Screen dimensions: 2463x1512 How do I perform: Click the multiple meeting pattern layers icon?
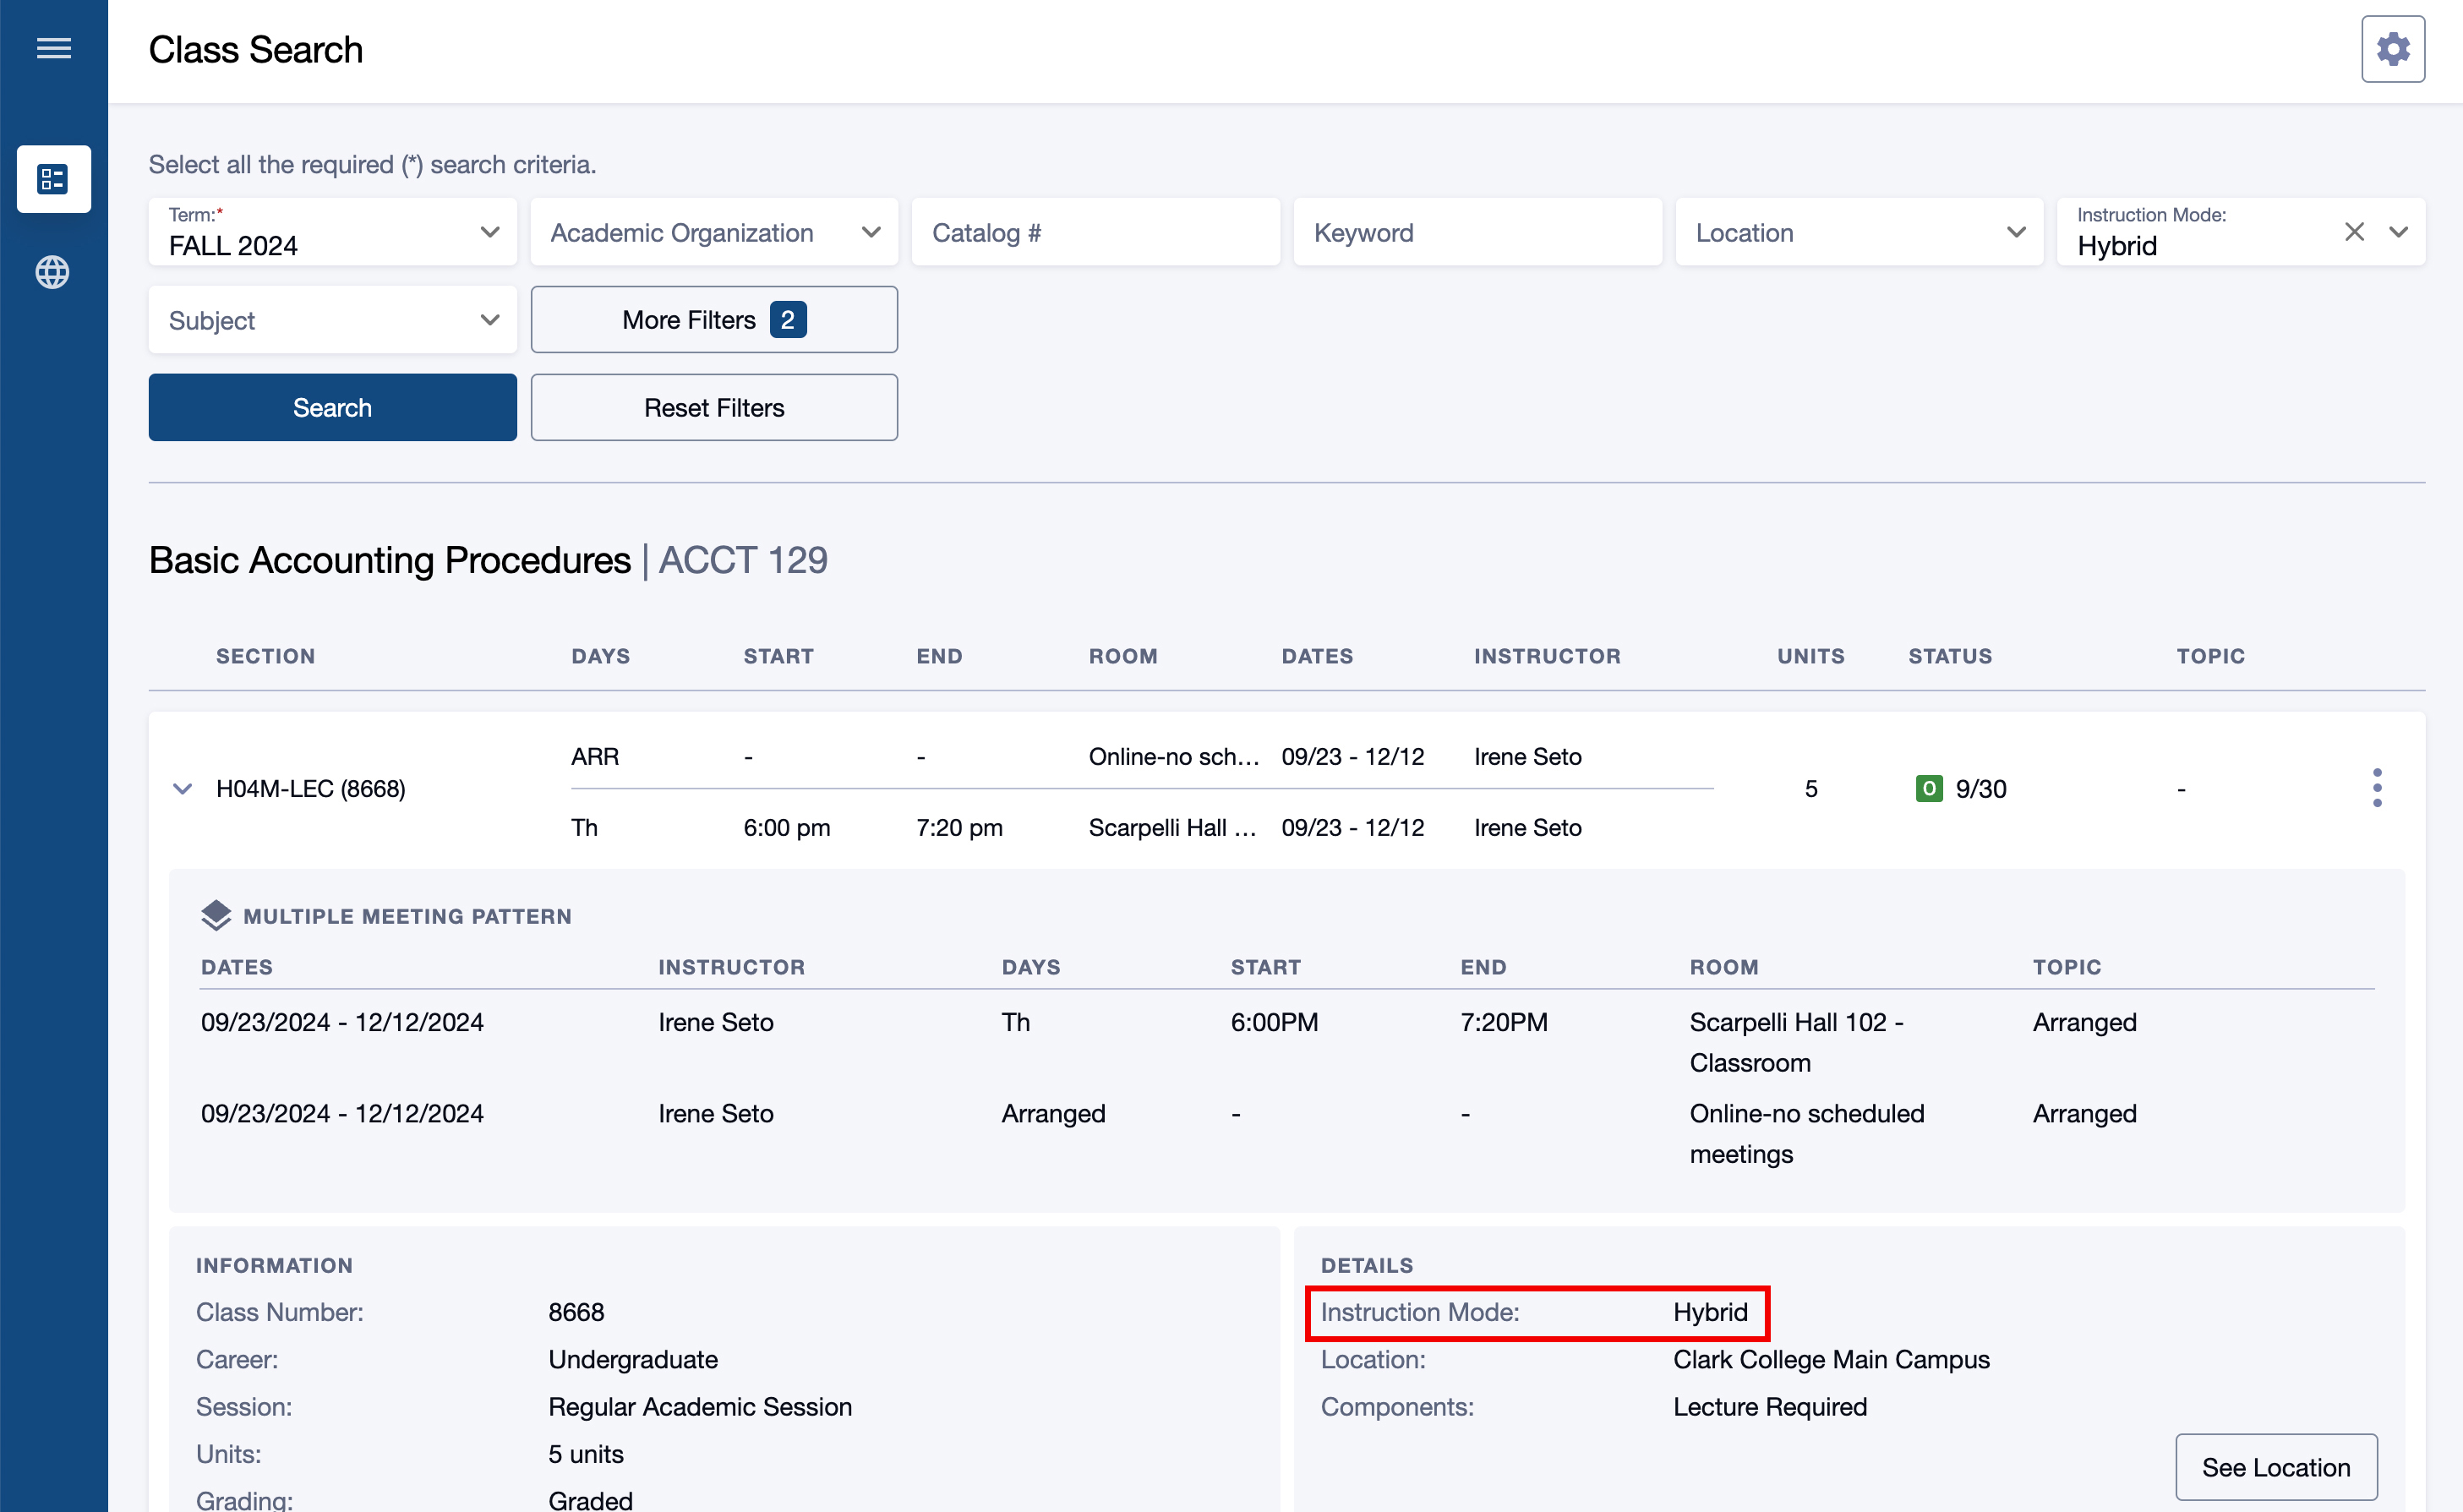click(x=215, y=915)
